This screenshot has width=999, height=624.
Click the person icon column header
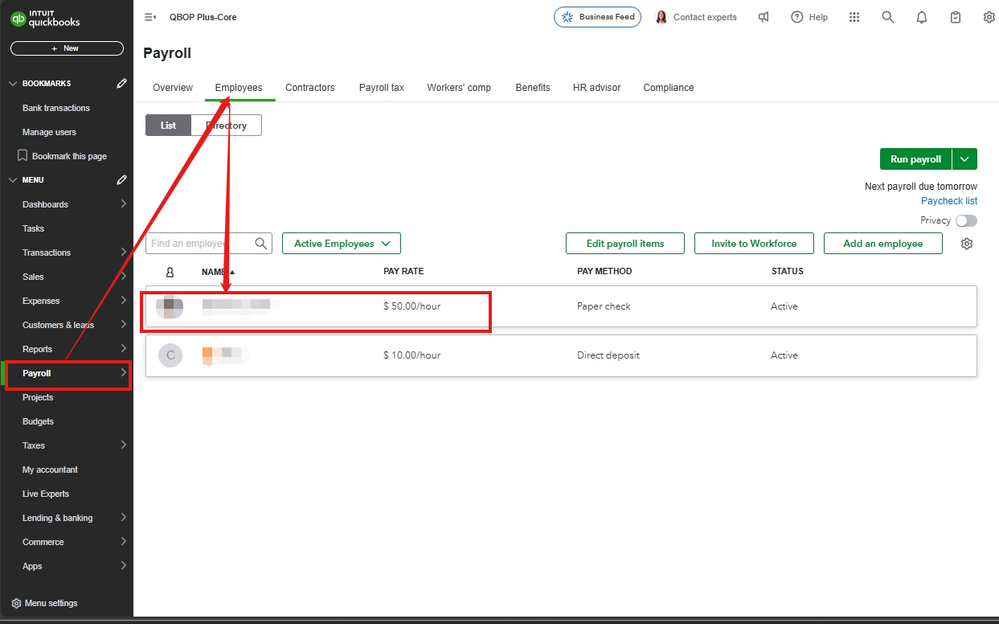pyautogui.click(x=169, y=272)
